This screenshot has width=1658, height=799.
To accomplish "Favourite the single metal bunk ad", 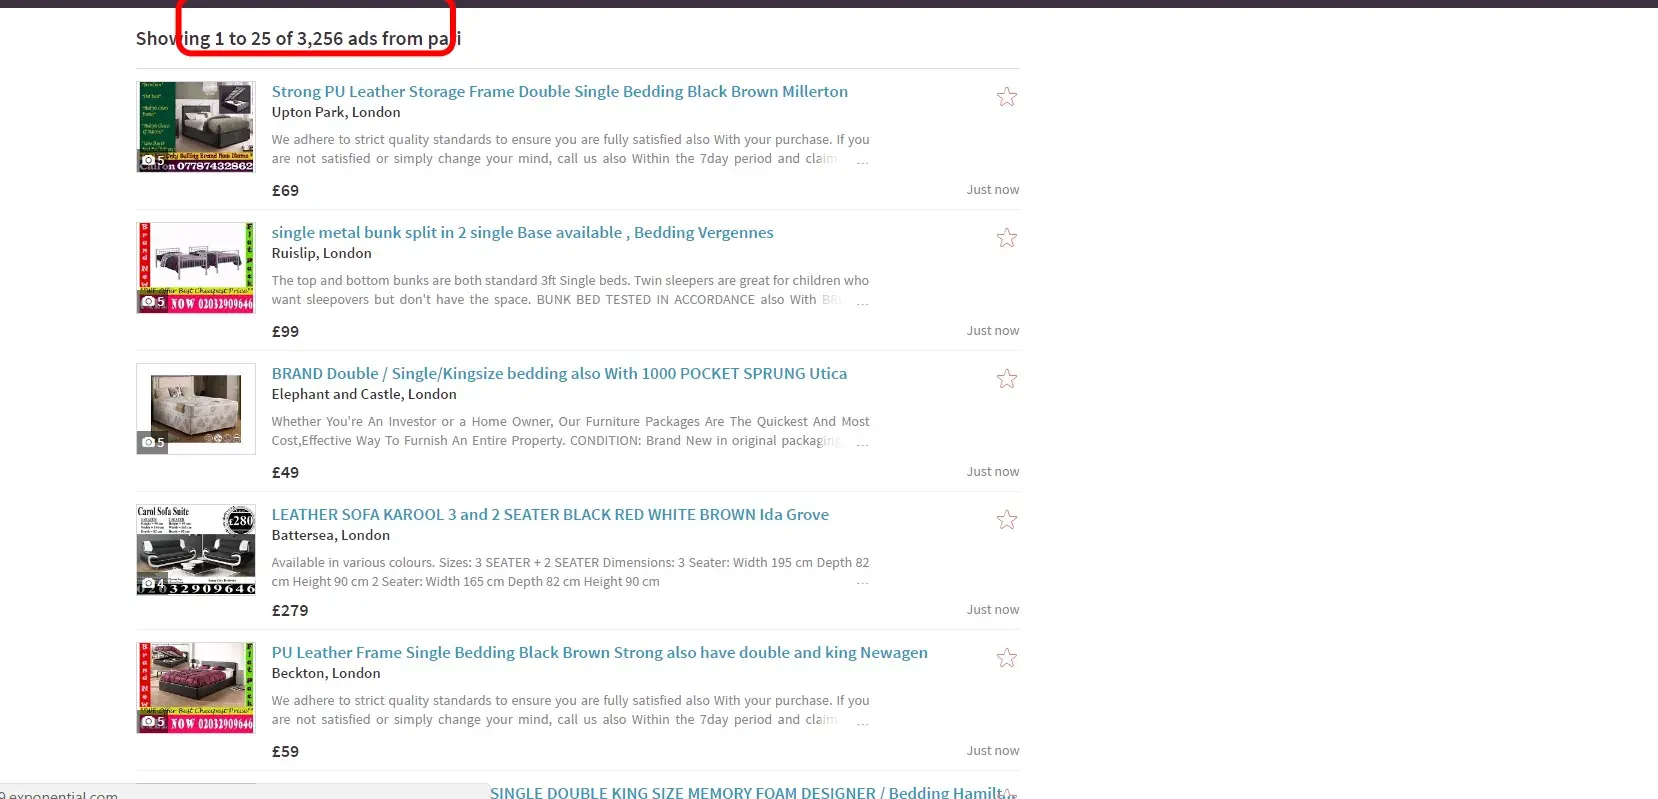I will click(1007, 238).
